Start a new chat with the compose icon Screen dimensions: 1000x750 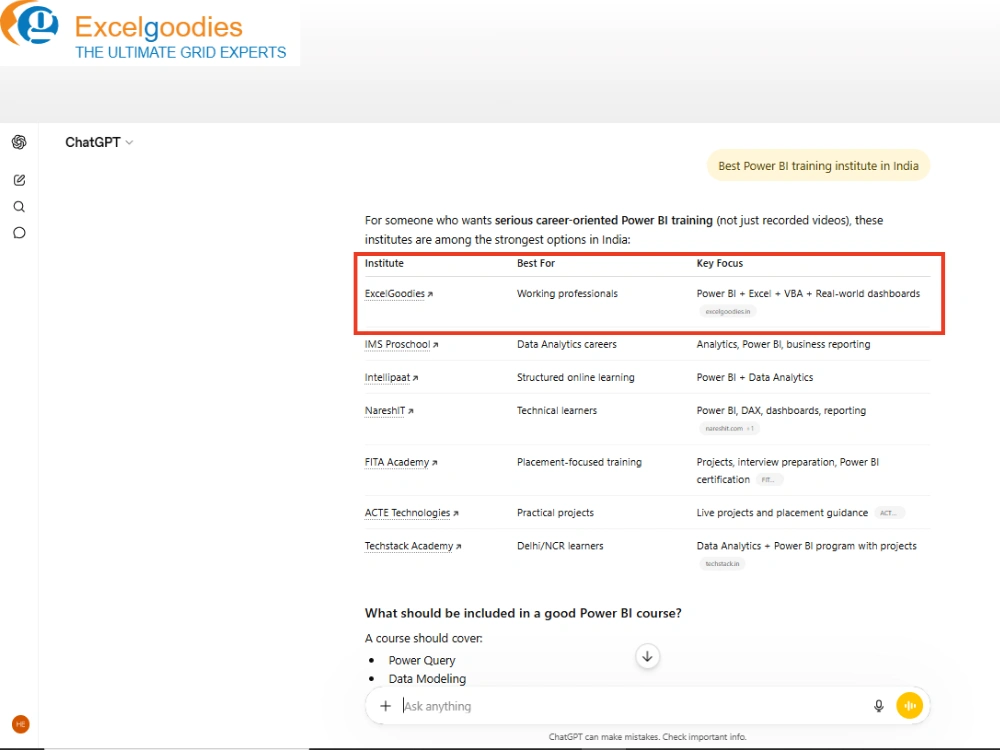pos(19,180)
